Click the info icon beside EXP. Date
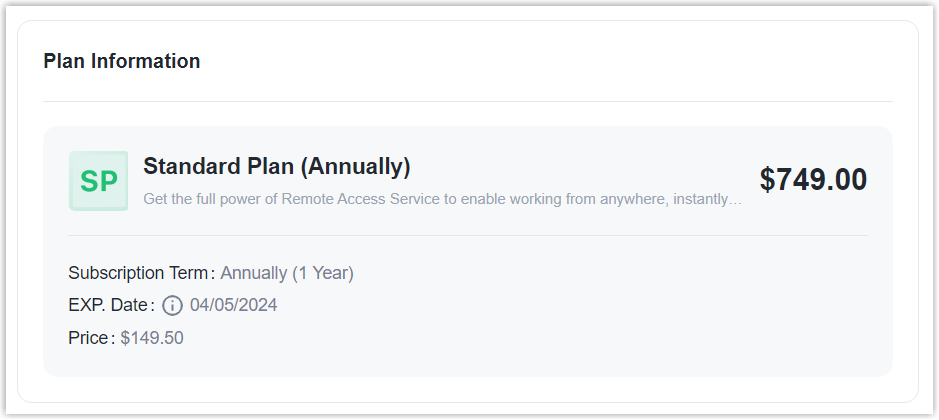939x420 pixels. (x=172, y=305)
